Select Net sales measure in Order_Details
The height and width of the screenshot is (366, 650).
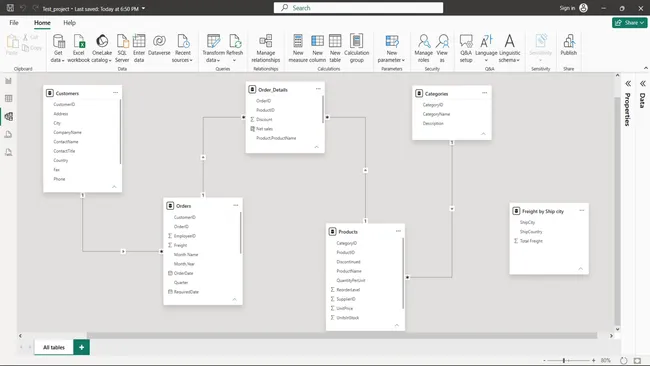(x=264, y=129)
